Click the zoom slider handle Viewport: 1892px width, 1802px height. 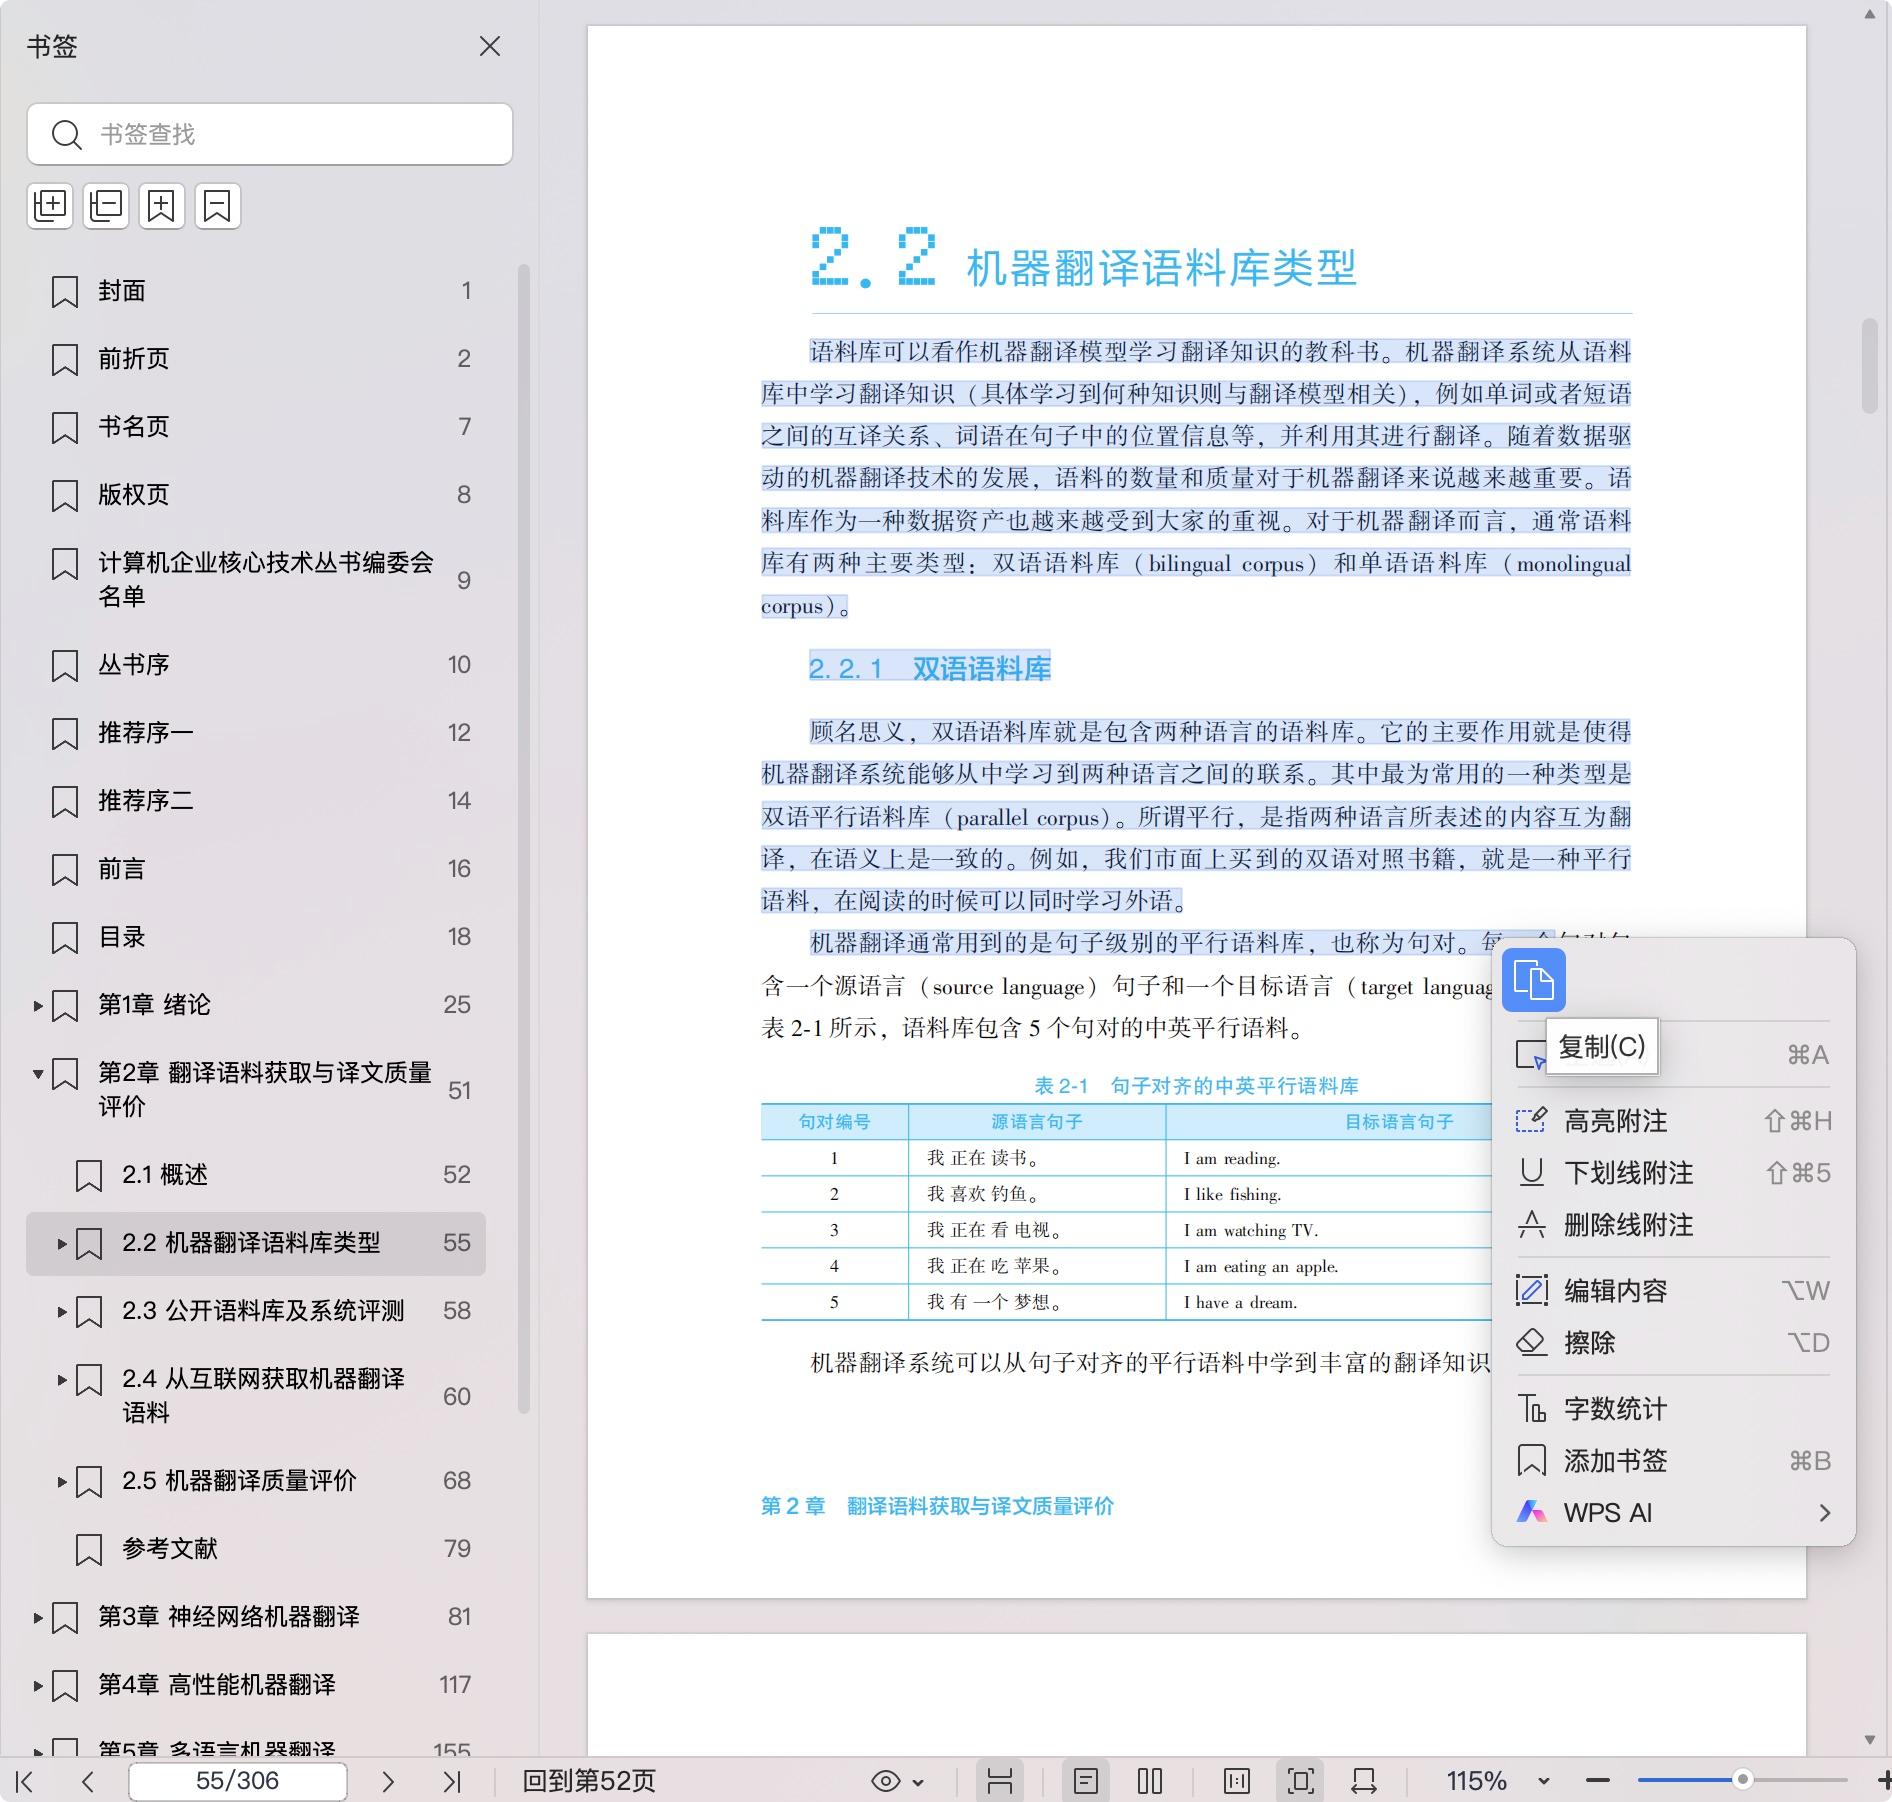point(1743,1779)
